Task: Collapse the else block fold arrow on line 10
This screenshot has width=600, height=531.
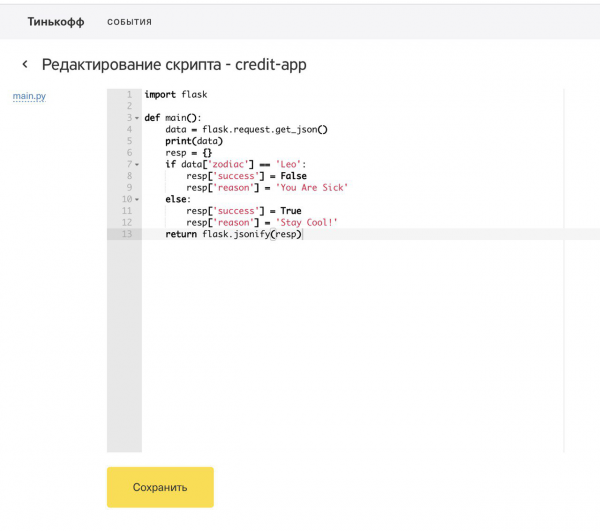Action: pyautogui.click(x=137, y=199)
